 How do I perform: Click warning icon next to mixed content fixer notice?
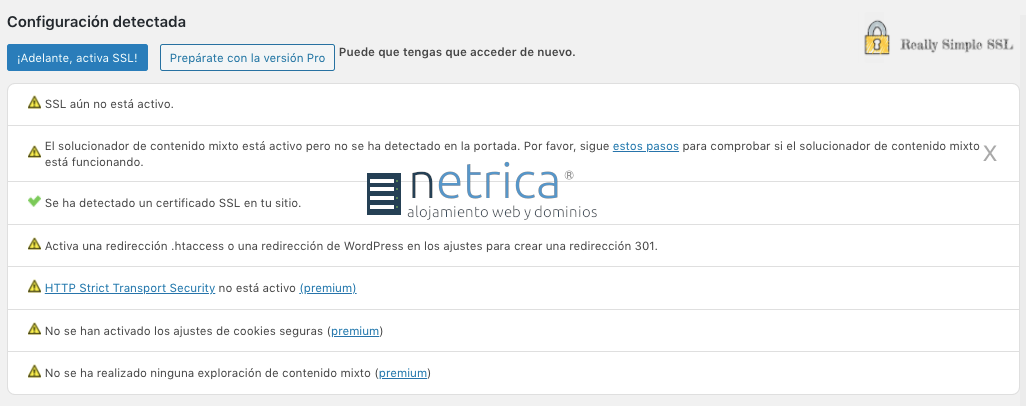(x=34, y=153)
